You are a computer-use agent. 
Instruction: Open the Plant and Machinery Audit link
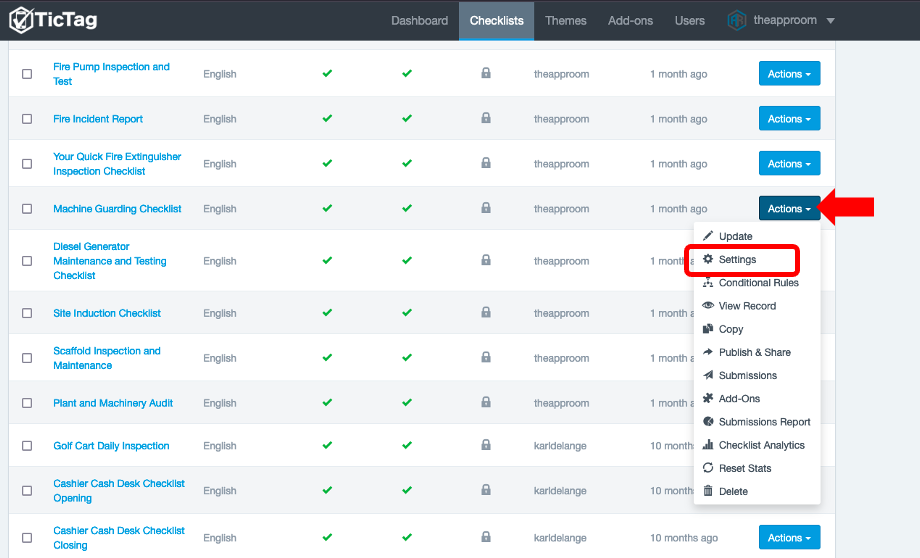[113, 403]
